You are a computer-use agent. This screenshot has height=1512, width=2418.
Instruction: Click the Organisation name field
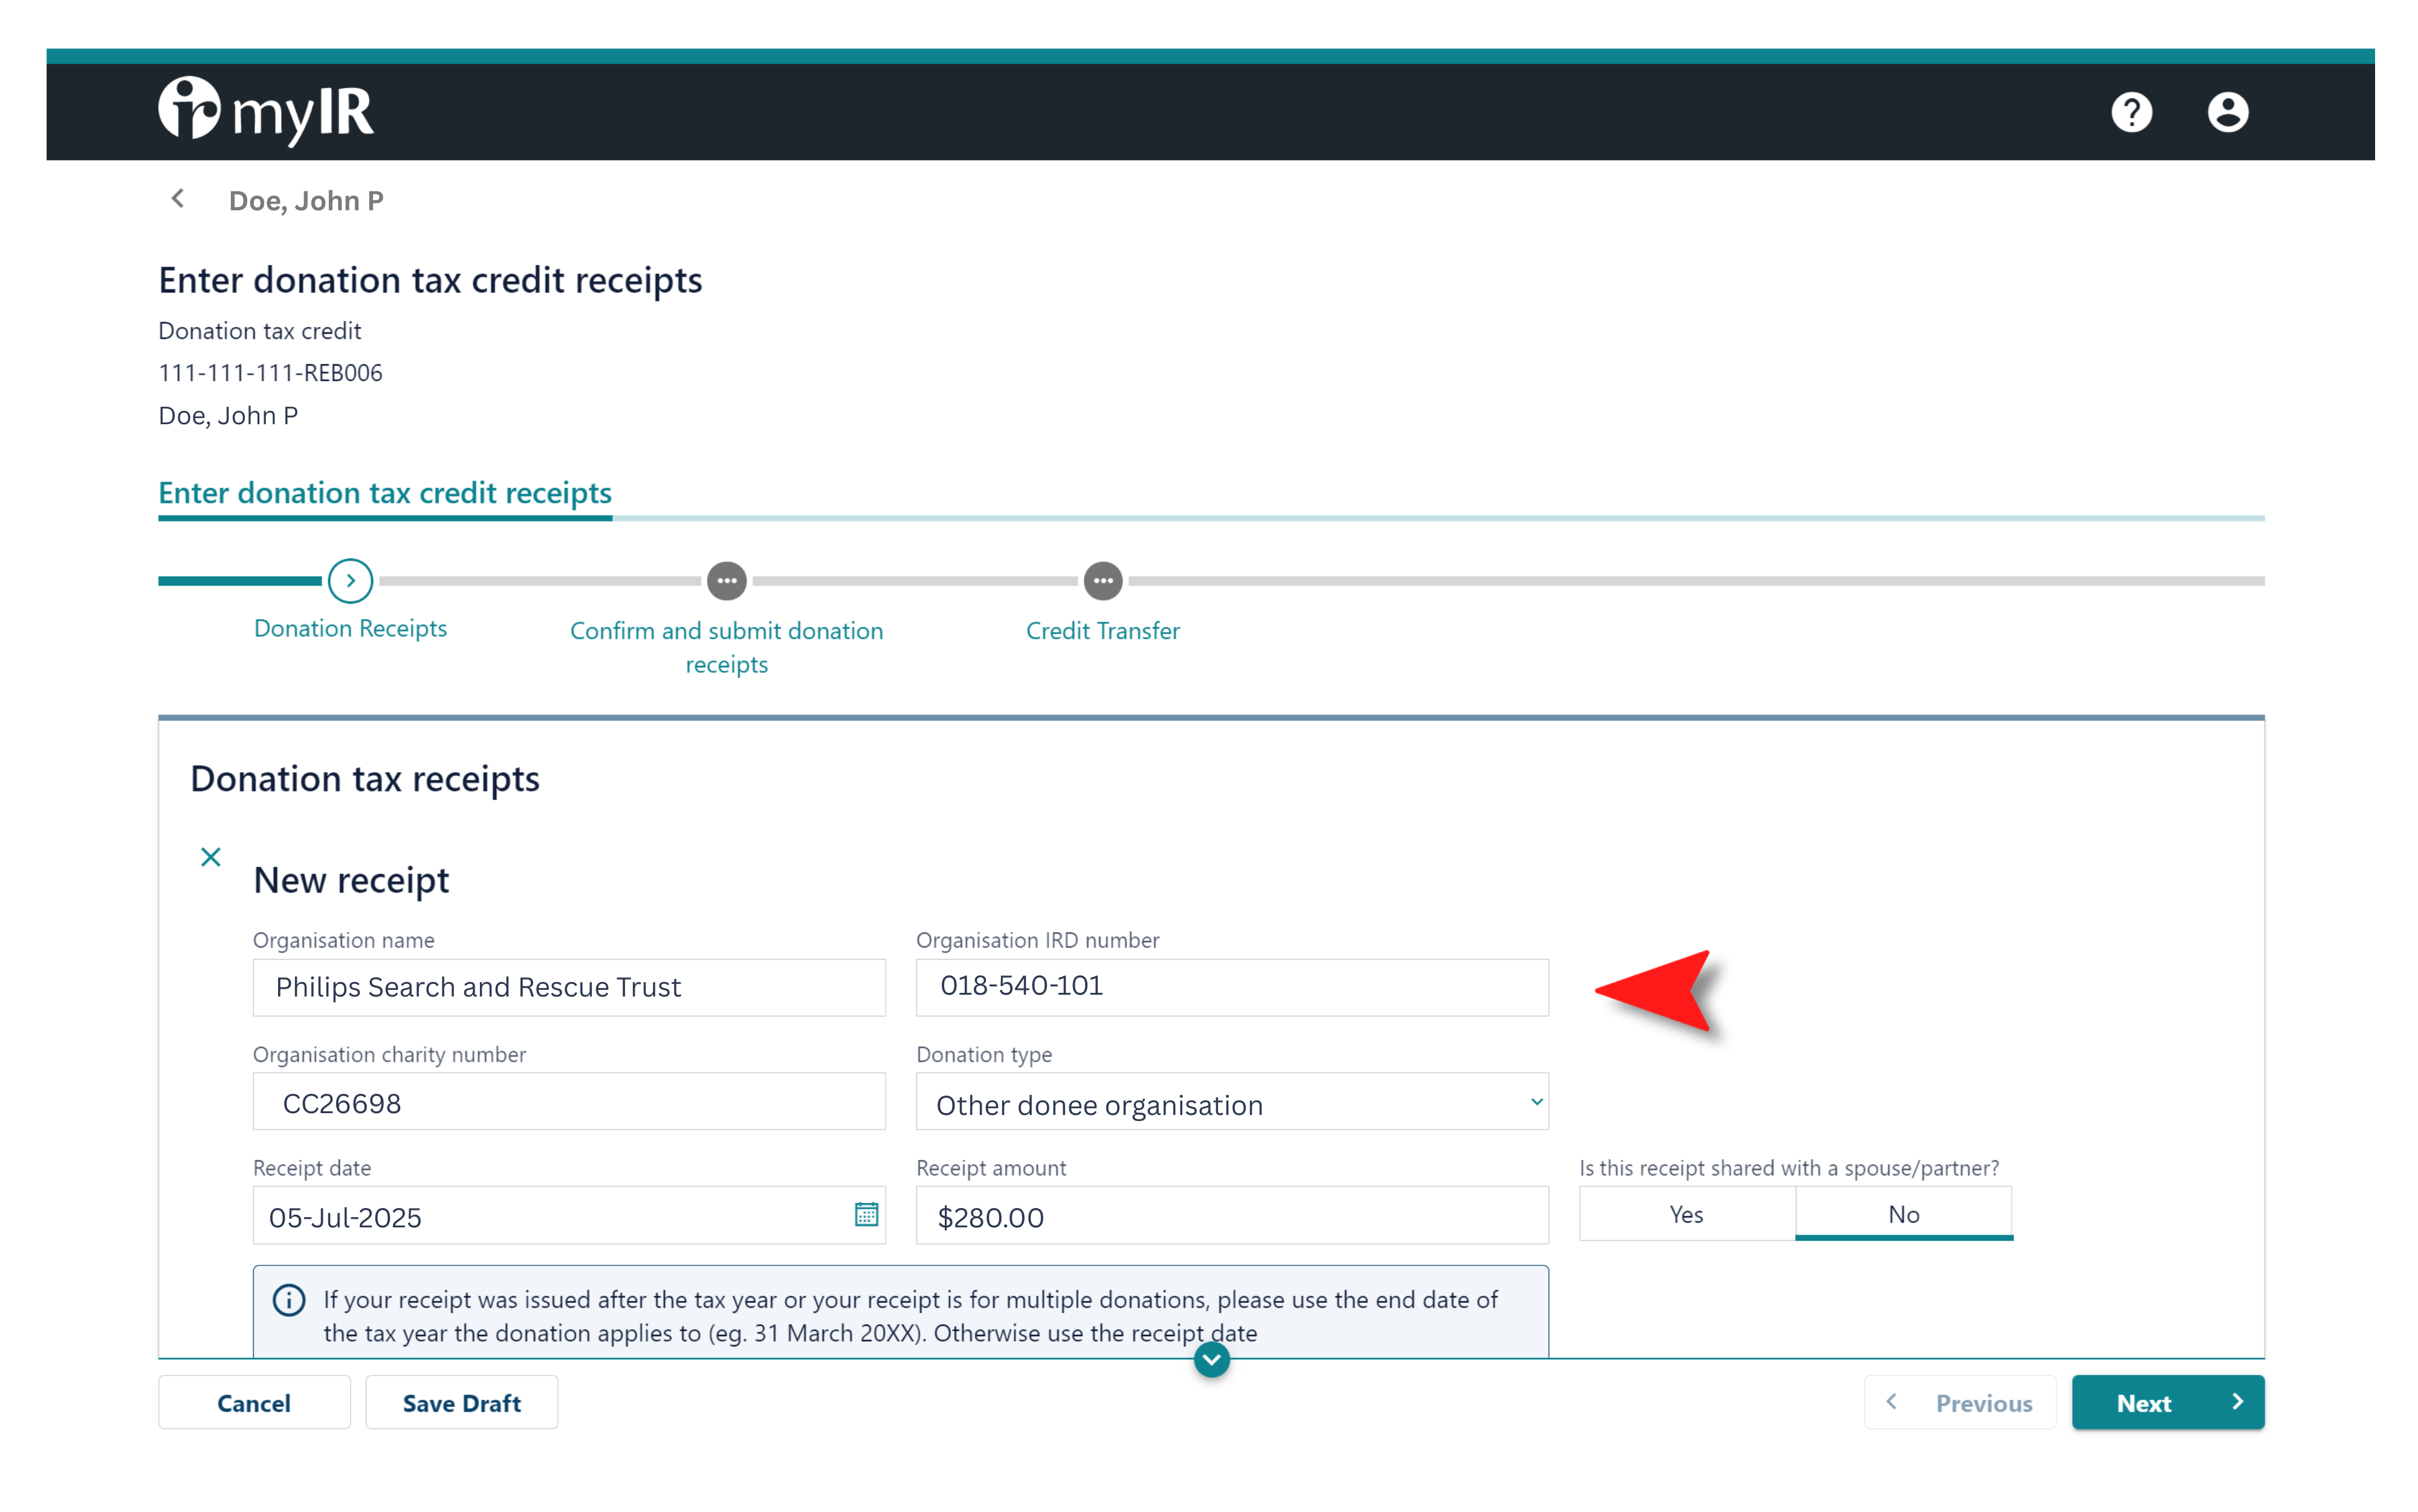pyautogui.click(x=569, y=987)
